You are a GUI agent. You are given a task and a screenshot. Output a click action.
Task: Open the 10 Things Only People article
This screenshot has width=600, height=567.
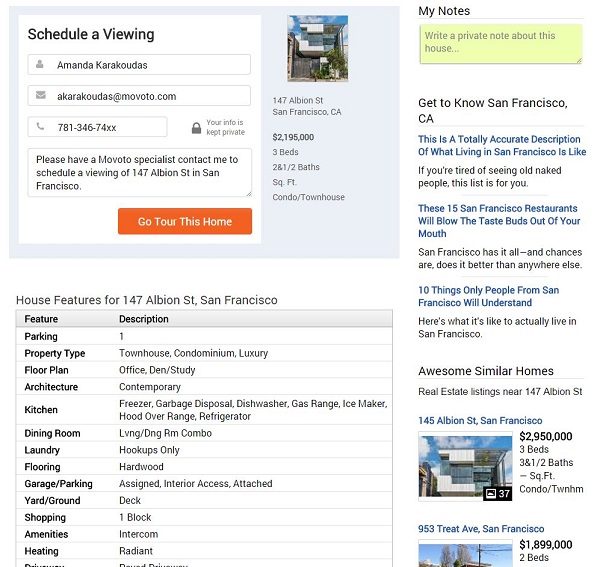(x=488, y=296)
